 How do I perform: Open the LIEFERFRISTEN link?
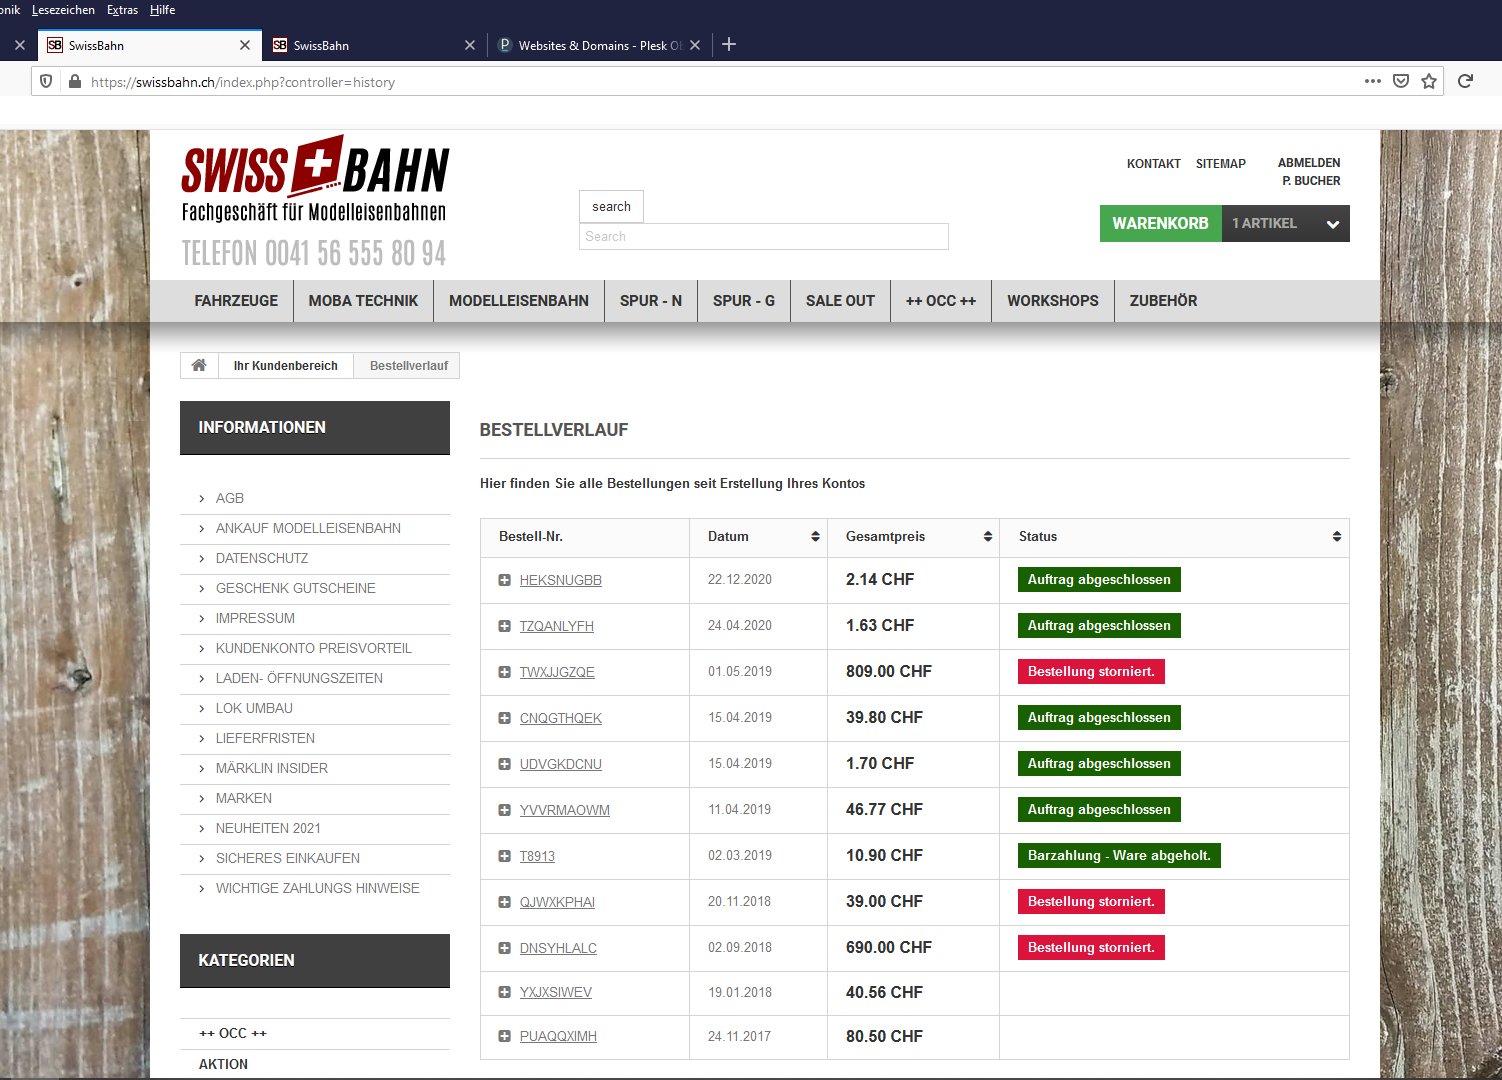click(x=265, y=738)
